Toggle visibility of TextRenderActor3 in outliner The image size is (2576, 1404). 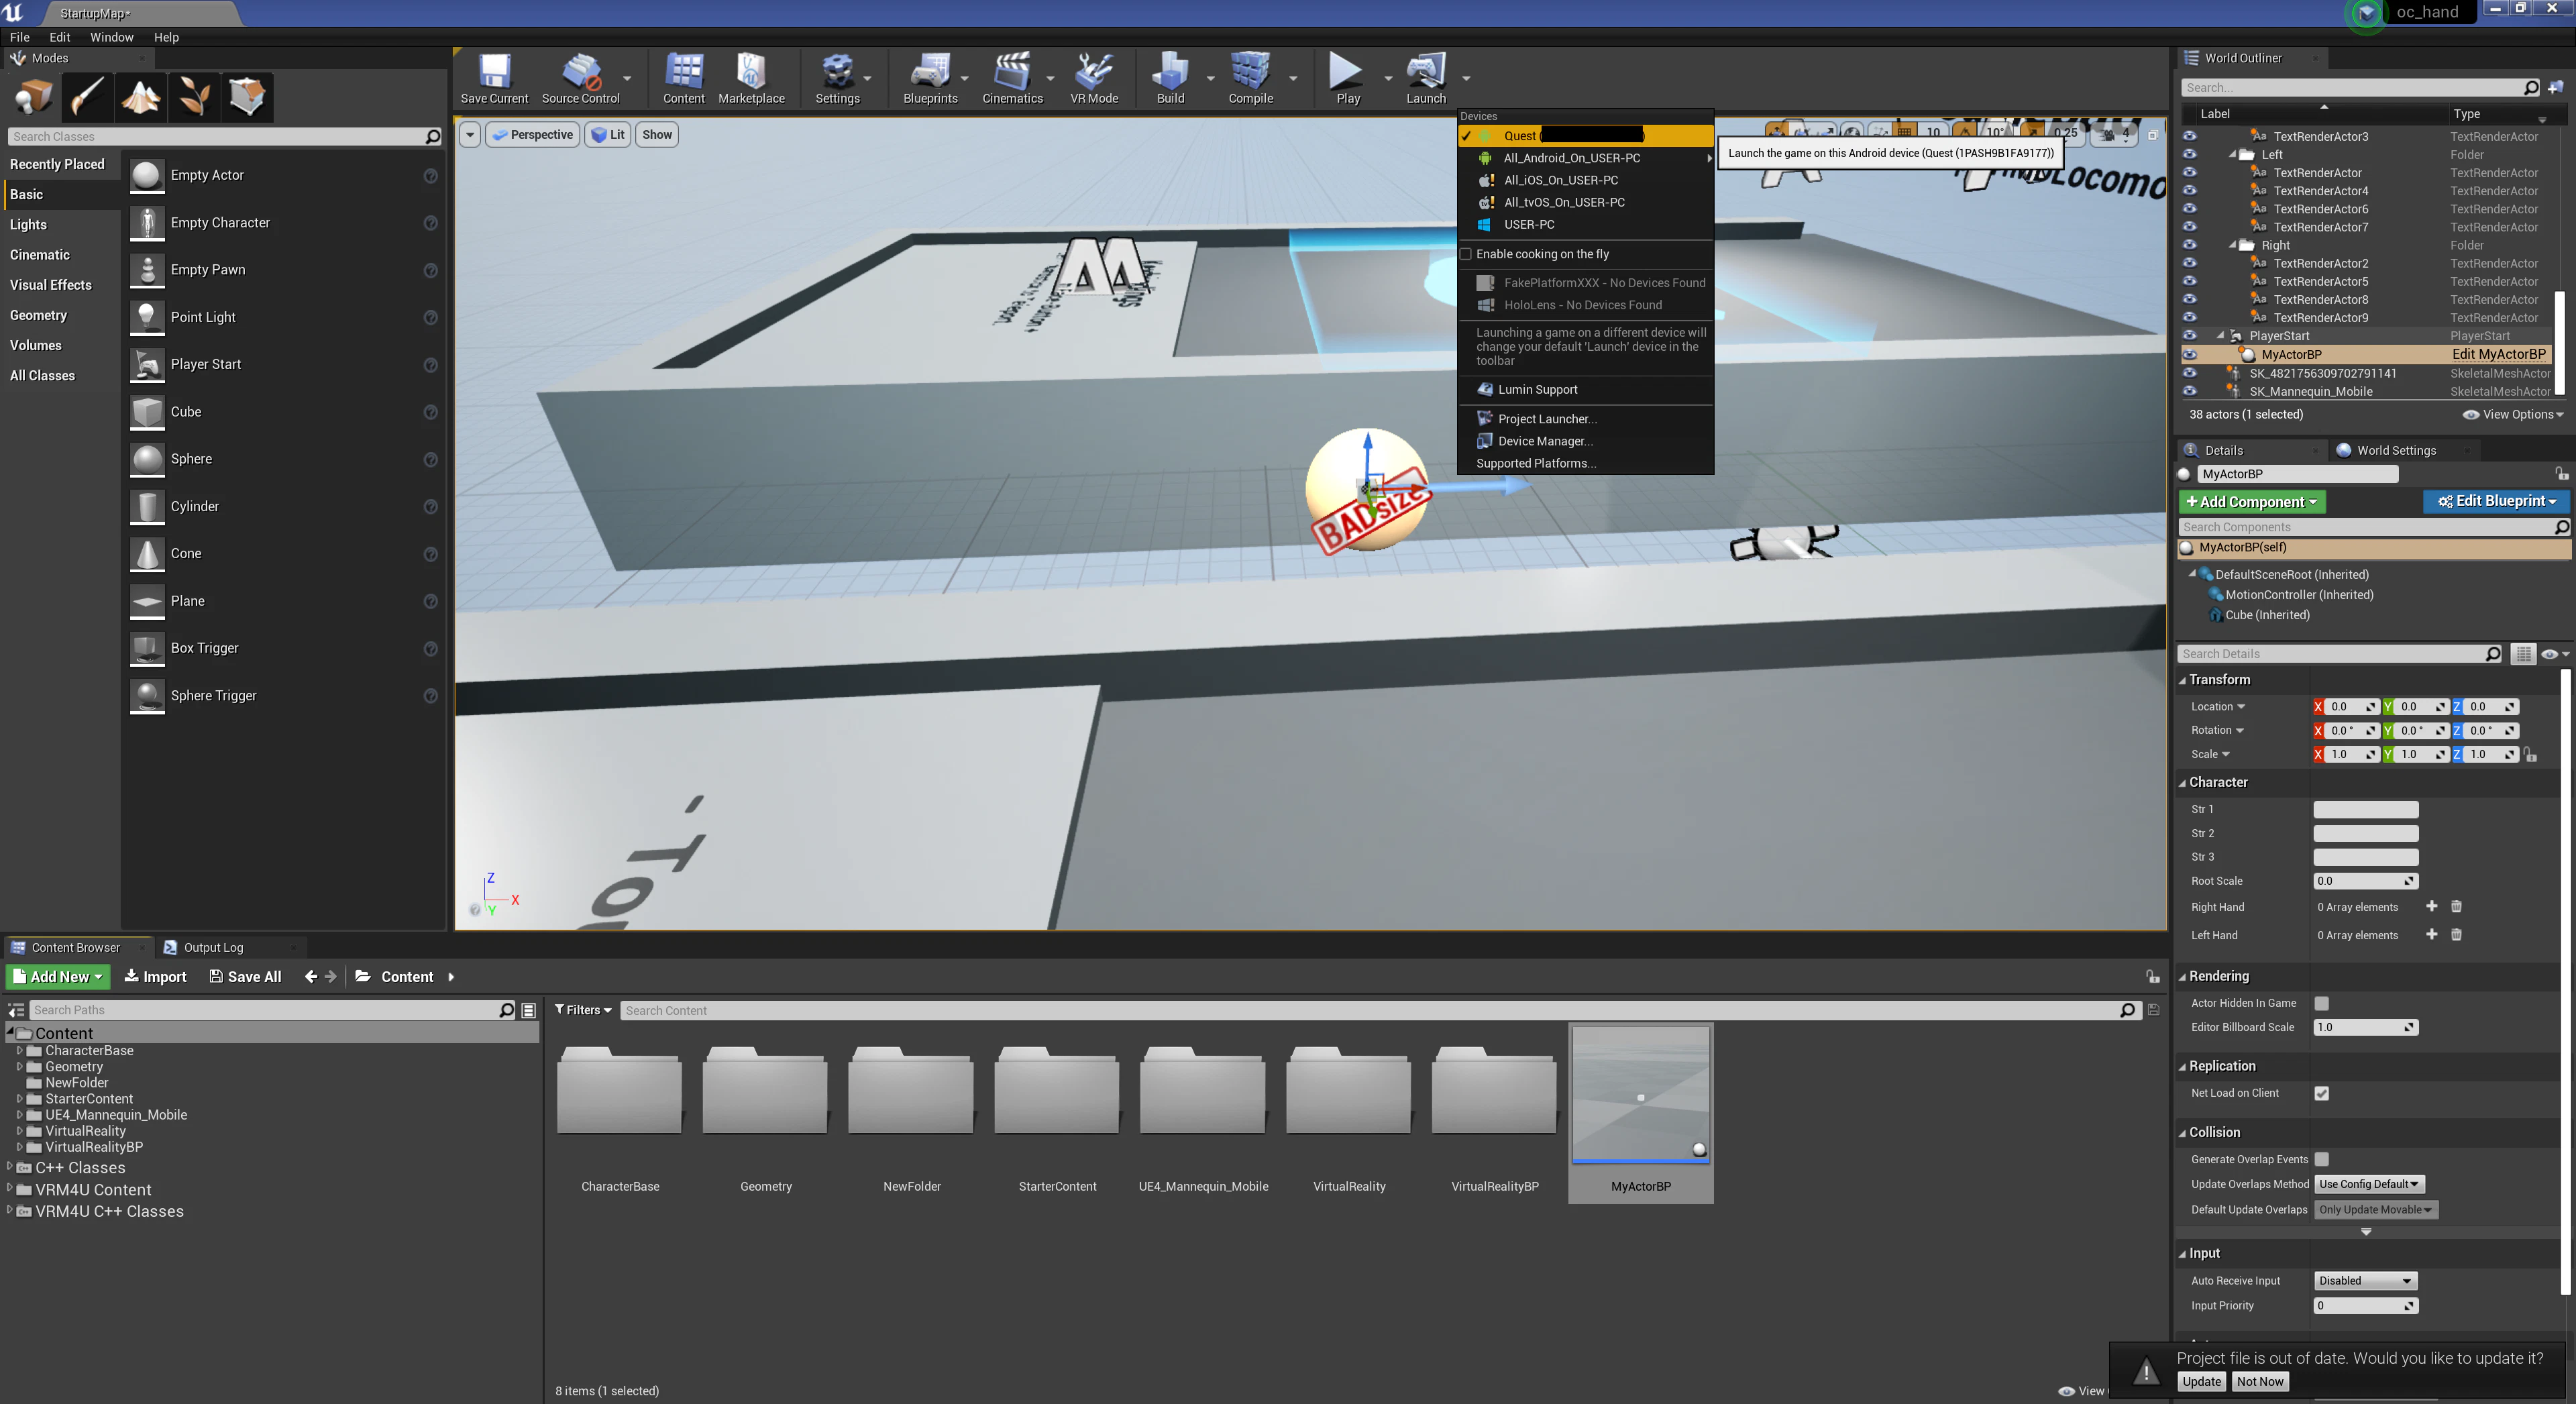(2190, 136)
